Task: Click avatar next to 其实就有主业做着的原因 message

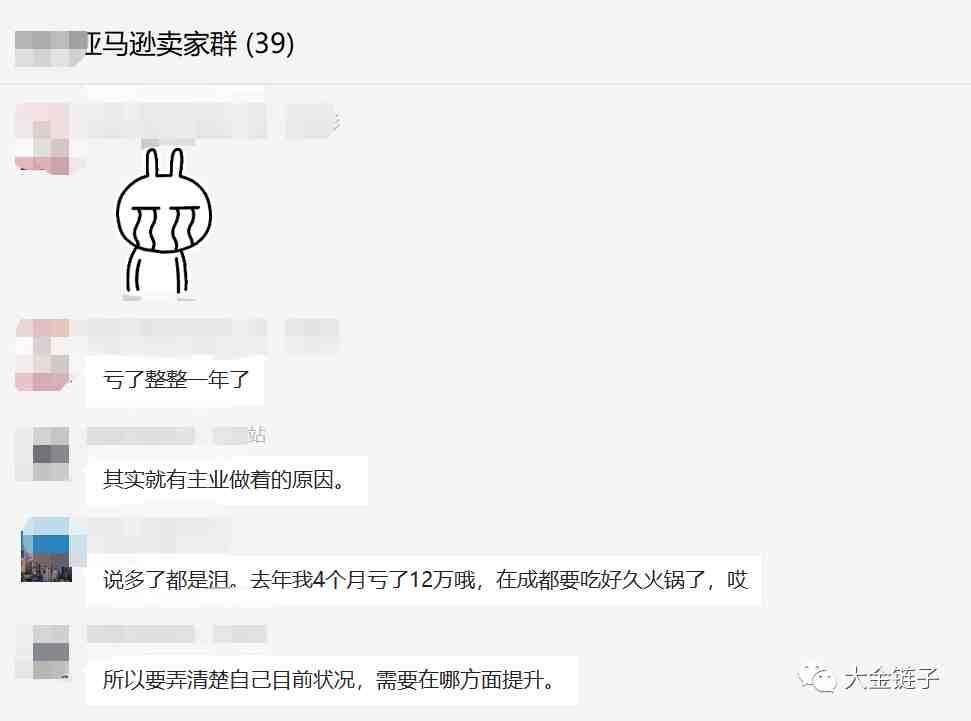Action: click(x=43, y=454)
